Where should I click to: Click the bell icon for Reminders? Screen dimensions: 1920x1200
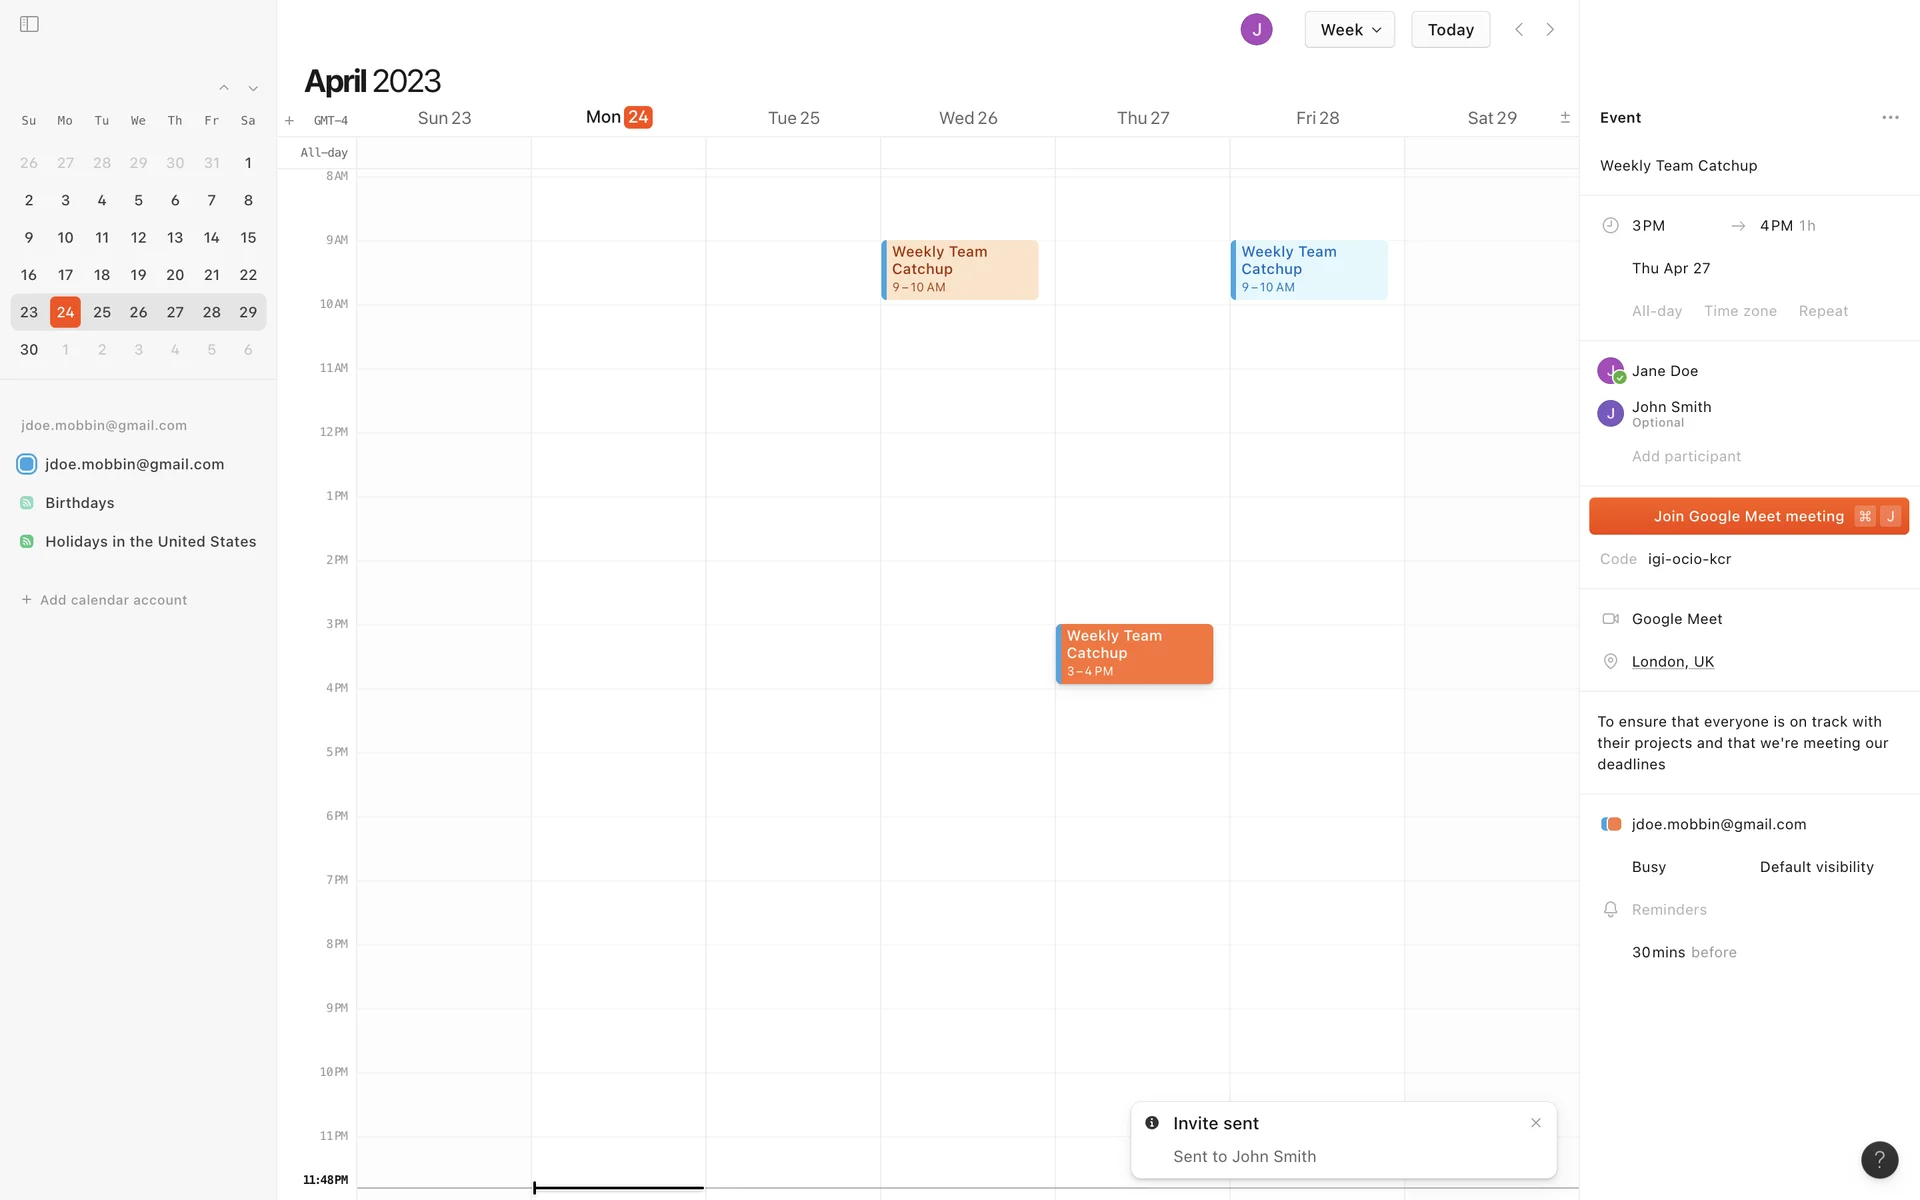click(1610, 910)
